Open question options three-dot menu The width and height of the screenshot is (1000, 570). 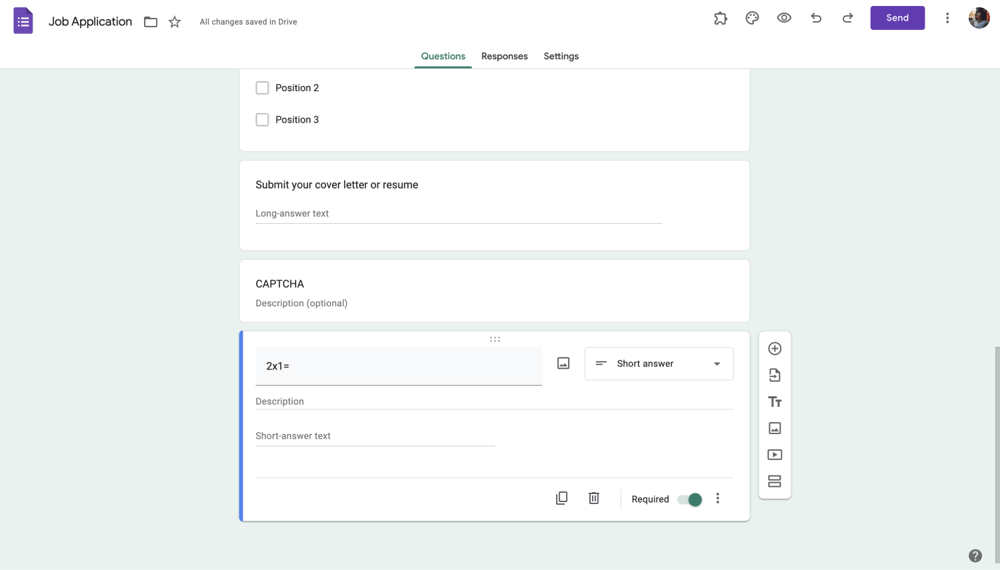pos(717,498)
